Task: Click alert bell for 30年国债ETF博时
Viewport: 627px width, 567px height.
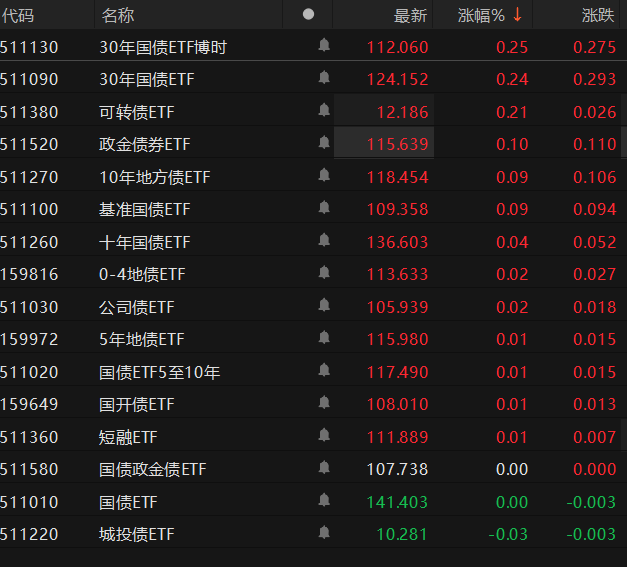Action: 324,45
